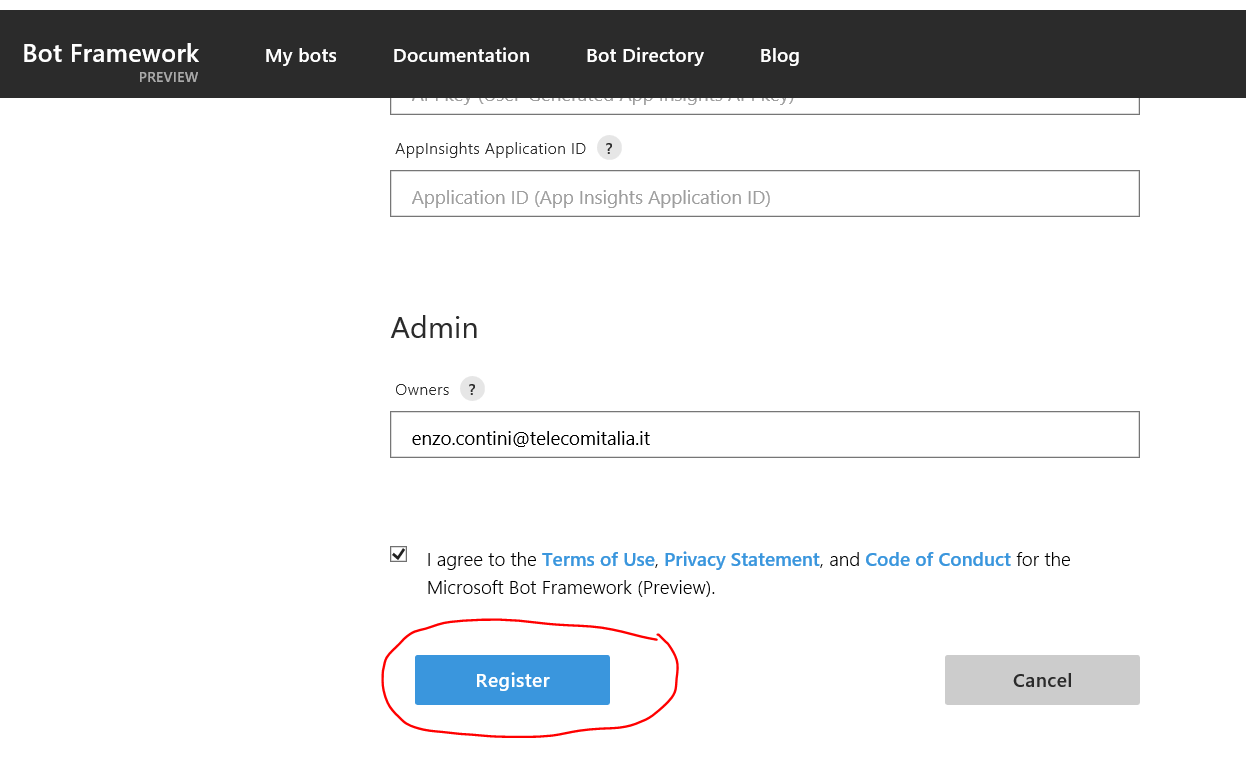1246x775 pixels.
Task: Click the AppInsights Application ID help icon
Action: pos(609,148)
